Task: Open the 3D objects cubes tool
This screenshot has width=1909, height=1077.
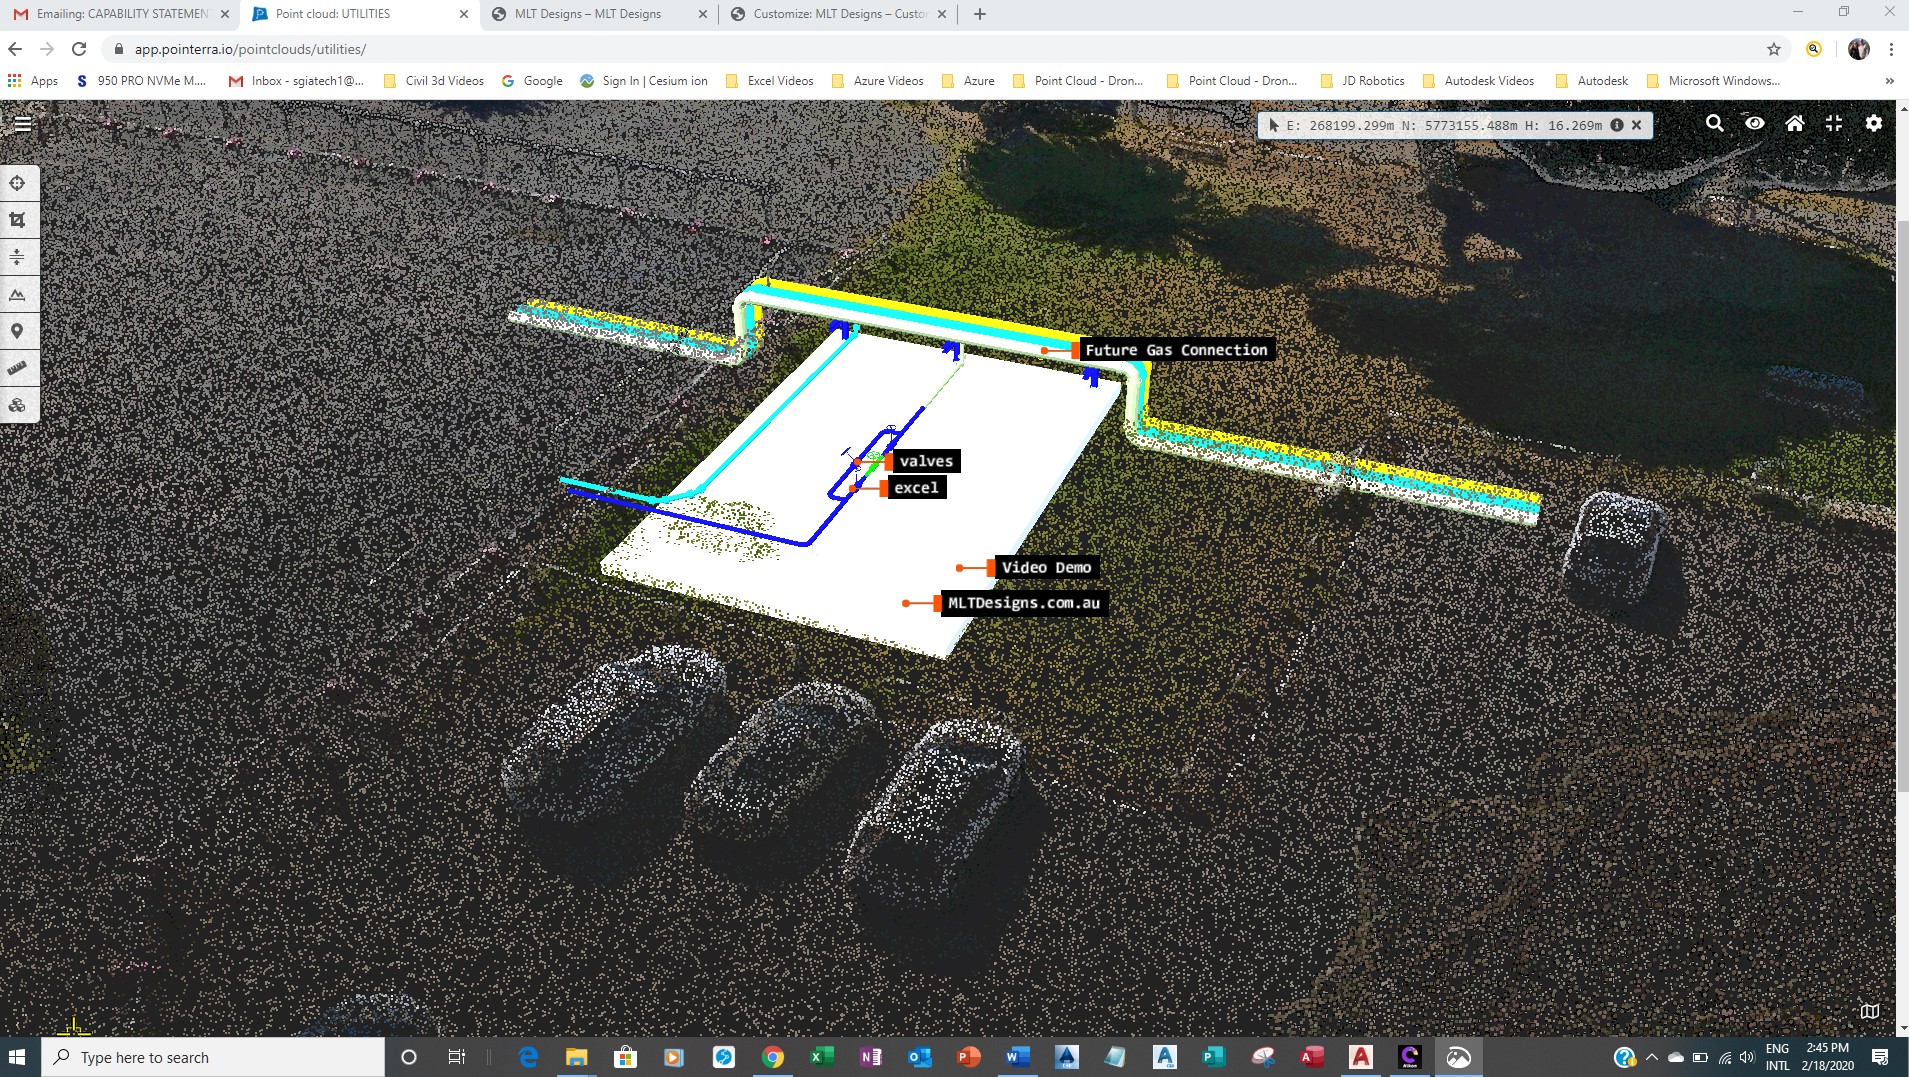Action: point(18,405)
